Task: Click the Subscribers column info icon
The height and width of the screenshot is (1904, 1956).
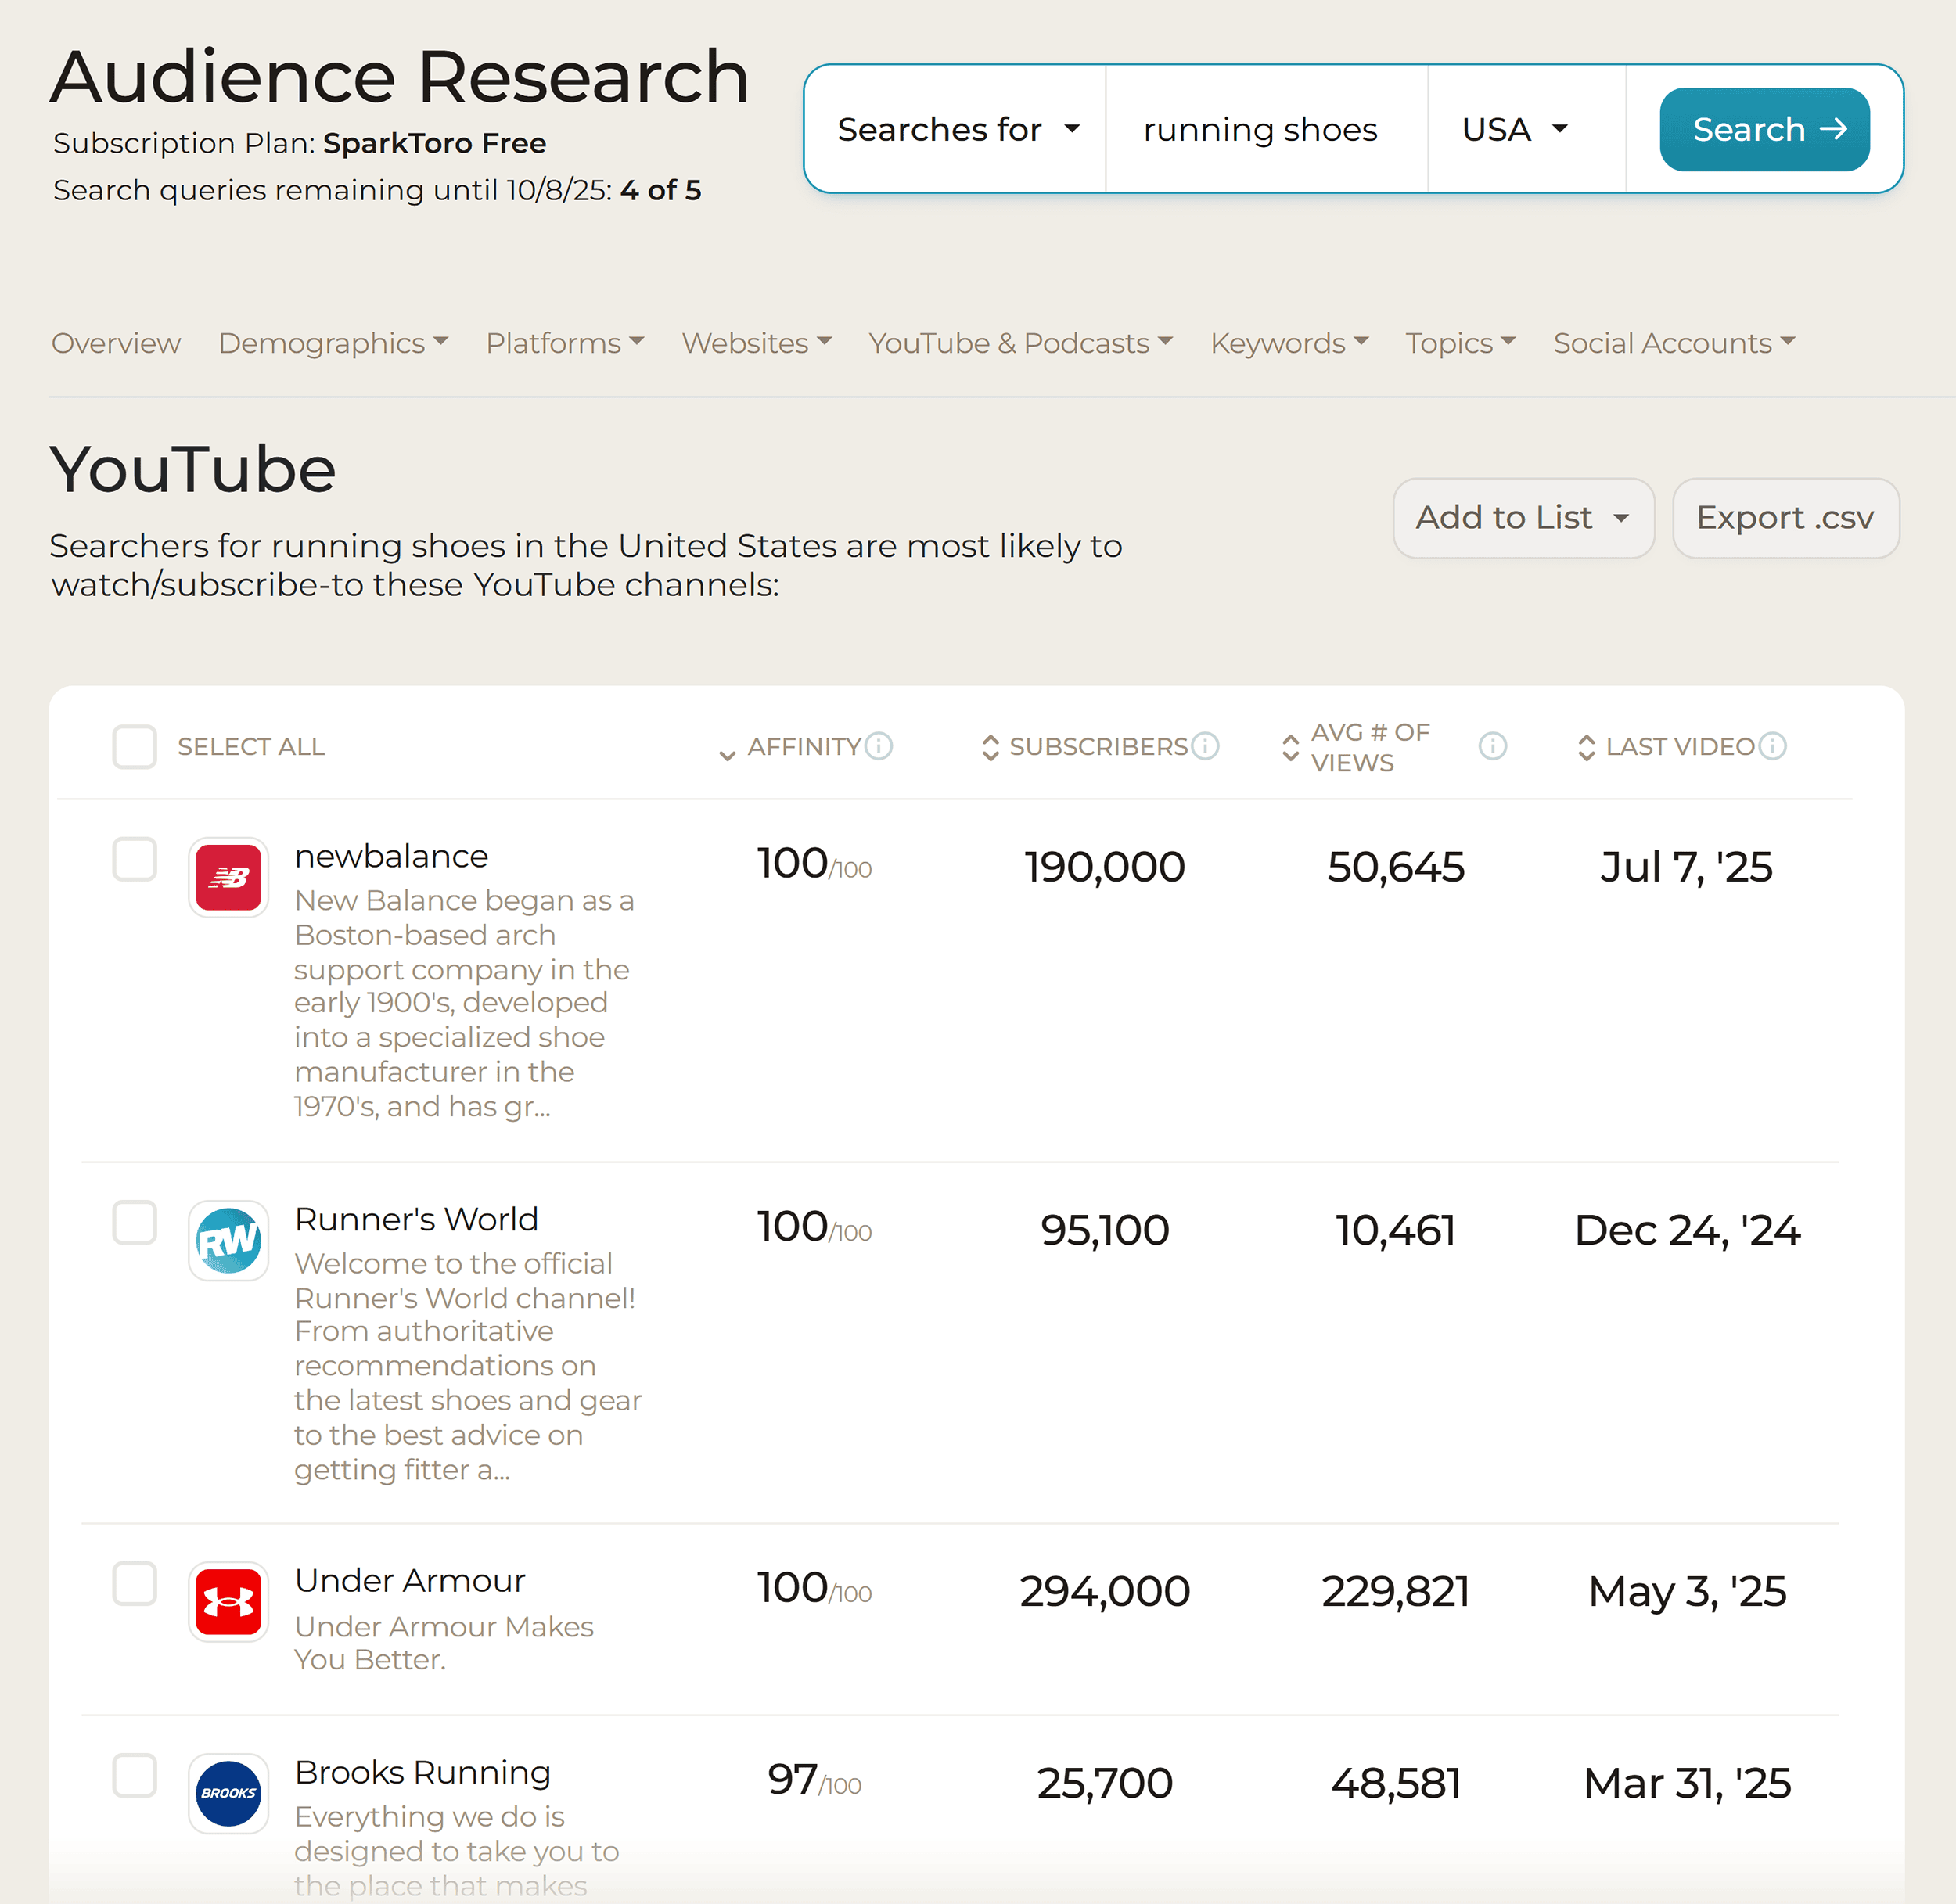Action: 1206,746
